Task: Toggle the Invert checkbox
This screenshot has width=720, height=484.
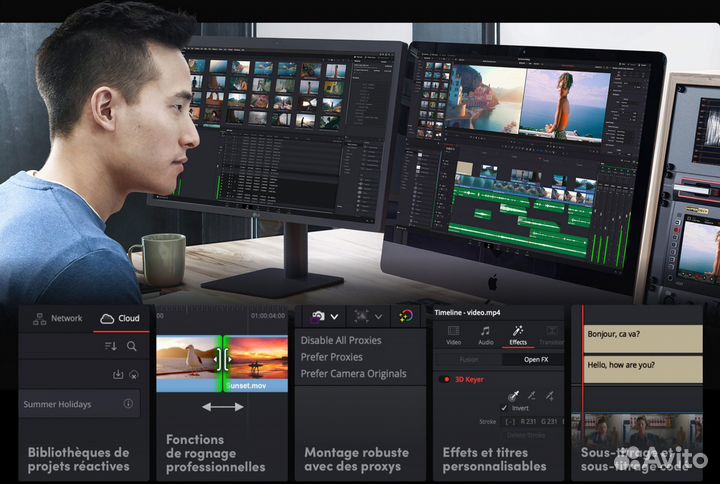Action: [x=504, y=408]
